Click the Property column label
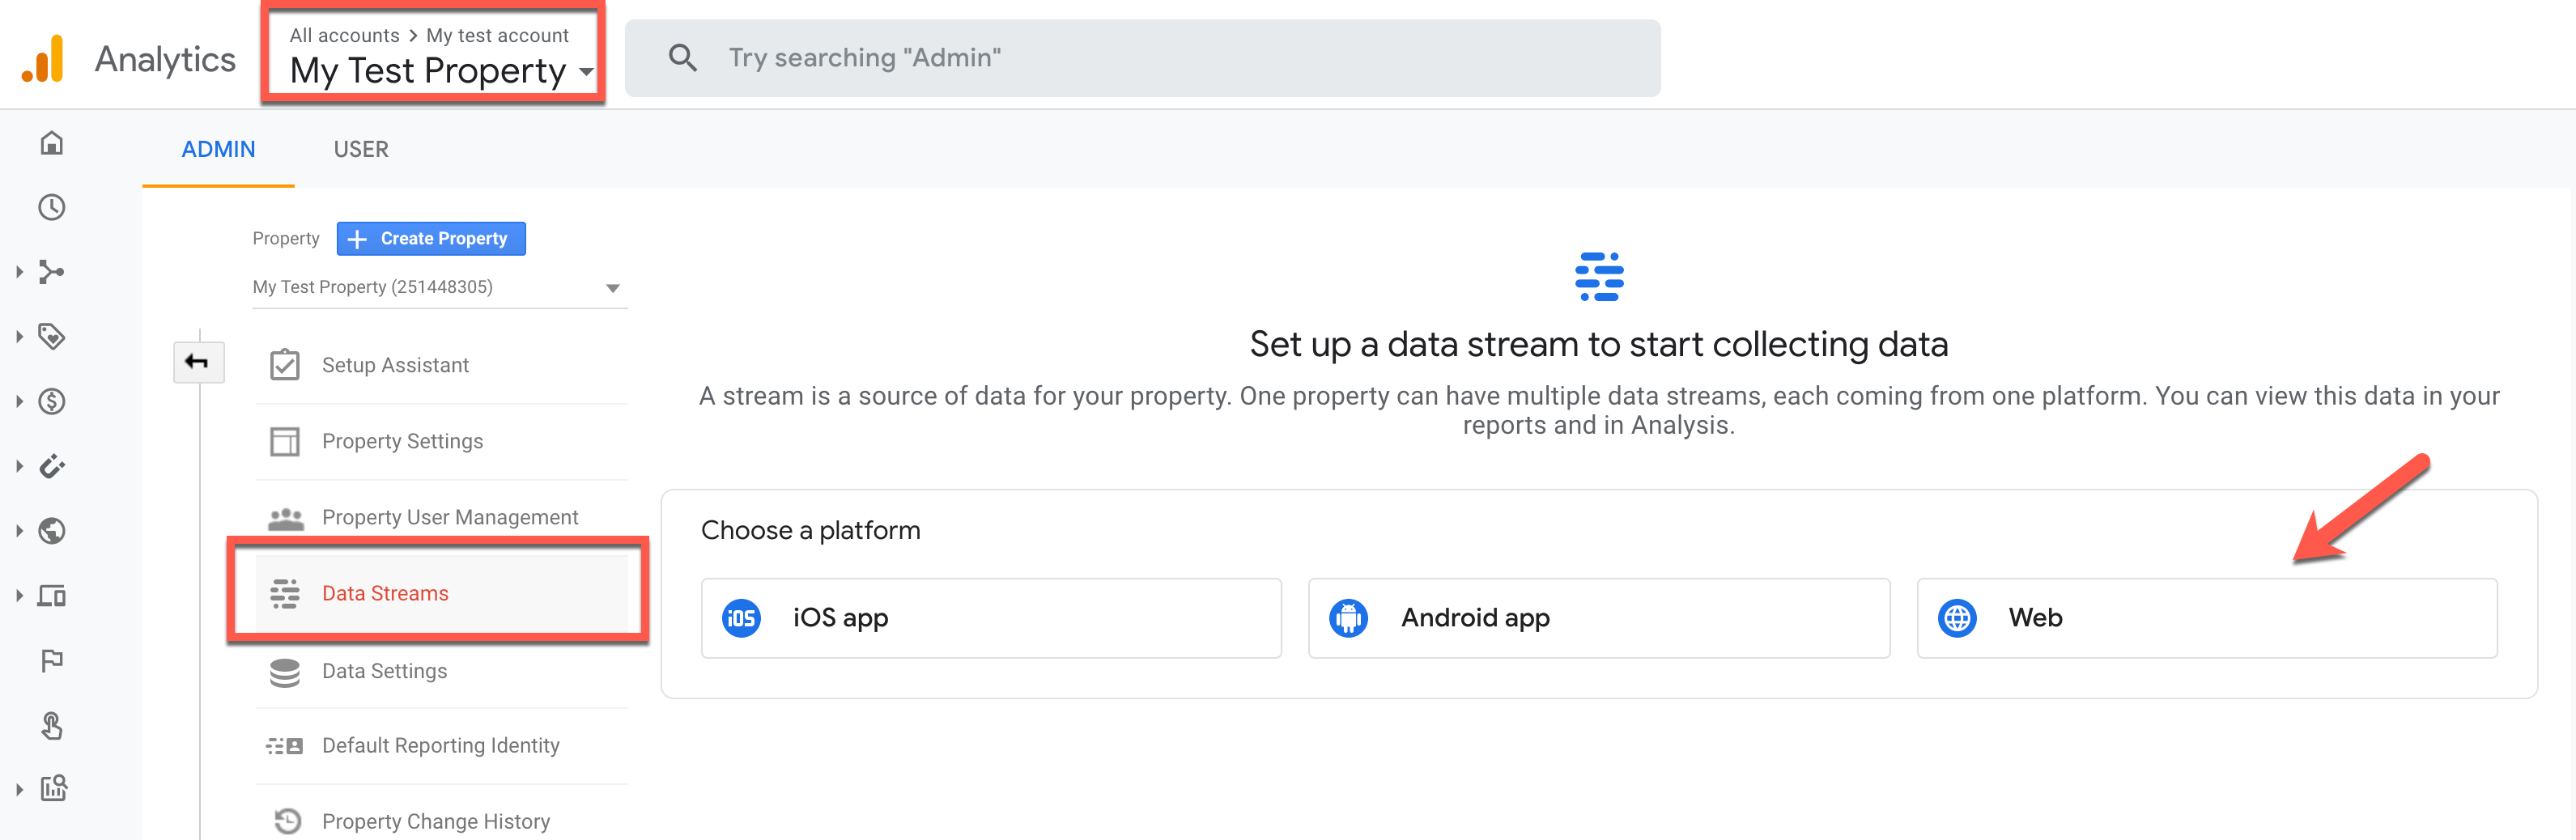 (286, 238)
